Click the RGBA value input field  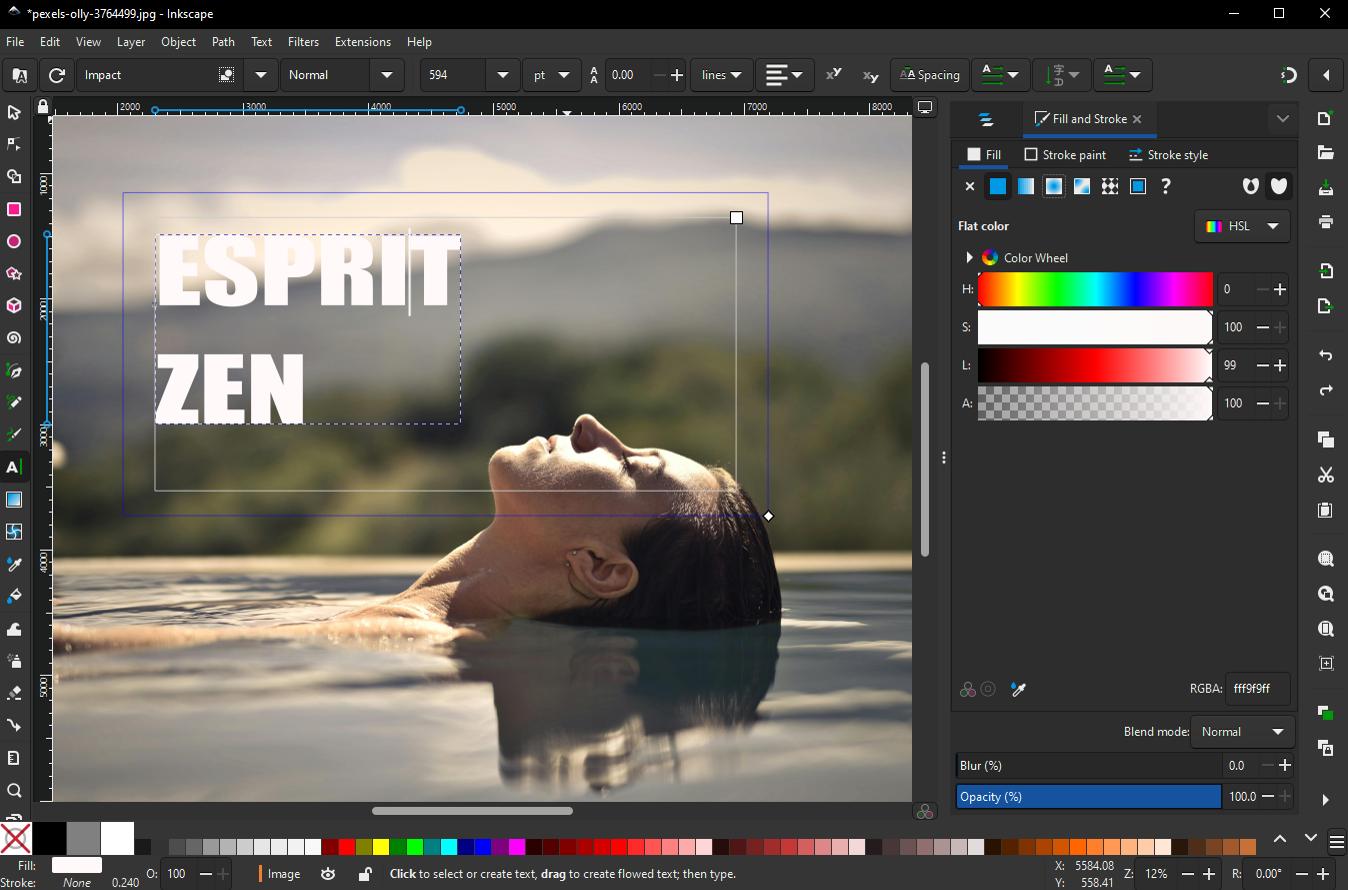(1257, 688)
